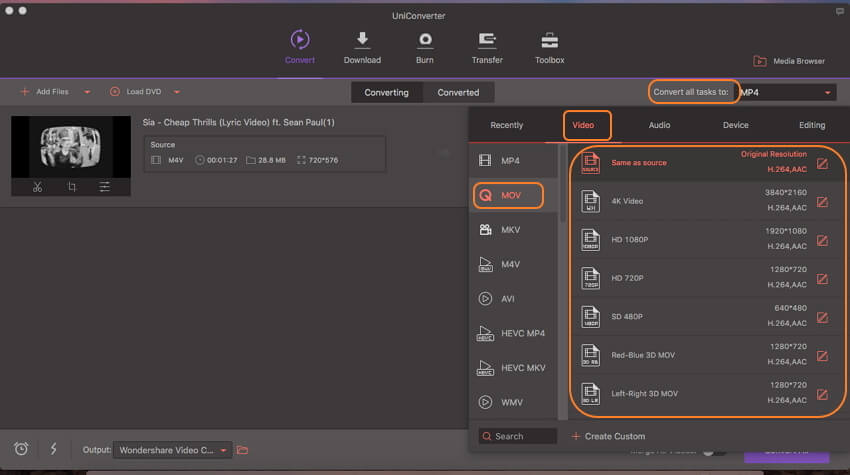Image resolution: width=850 pixels, height=475 pixels.
Task: Click the format list scrollbar
Action: coord(563,184)
